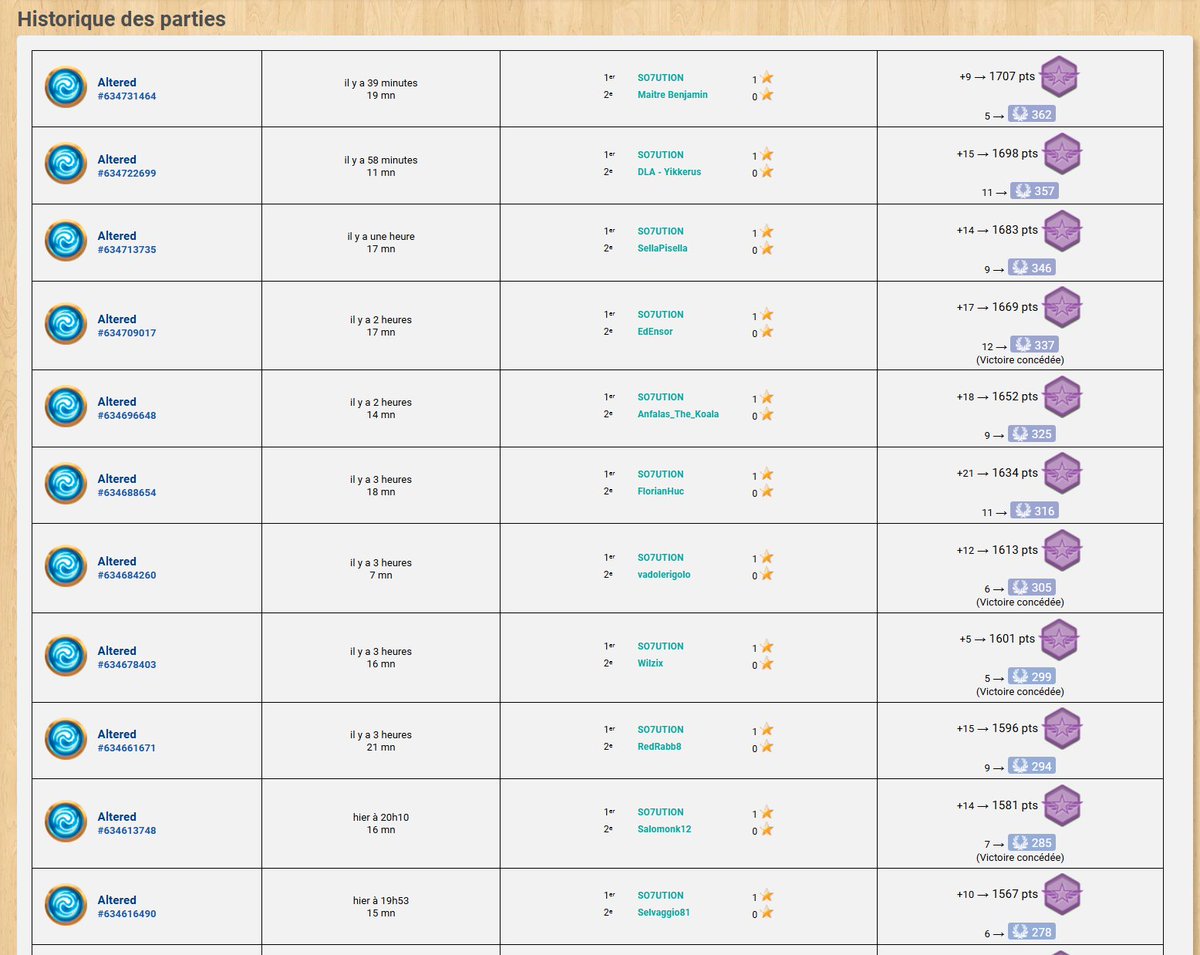Open table link #634661671
This screenshot has width=1200, height=955.
click(127, 748)
